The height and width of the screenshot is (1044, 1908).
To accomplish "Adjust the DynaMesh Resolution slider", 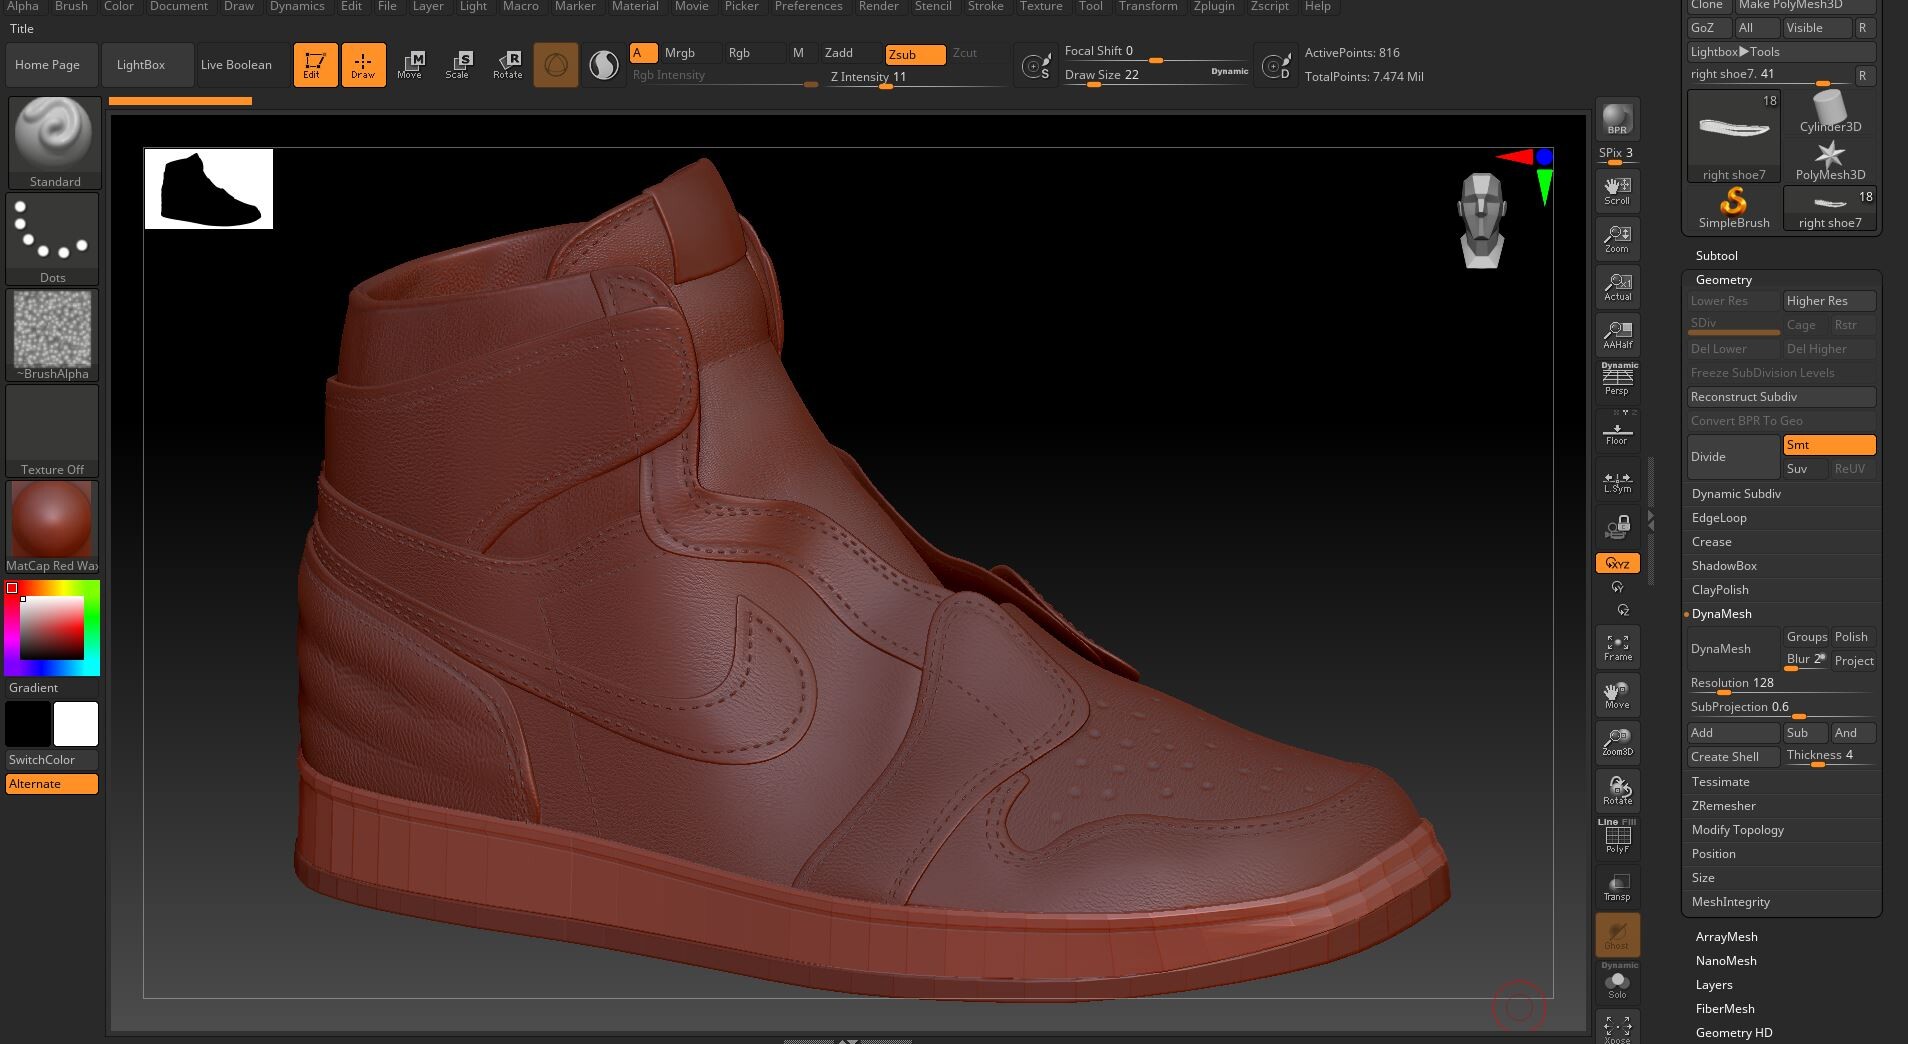I will pos(1782,685).
